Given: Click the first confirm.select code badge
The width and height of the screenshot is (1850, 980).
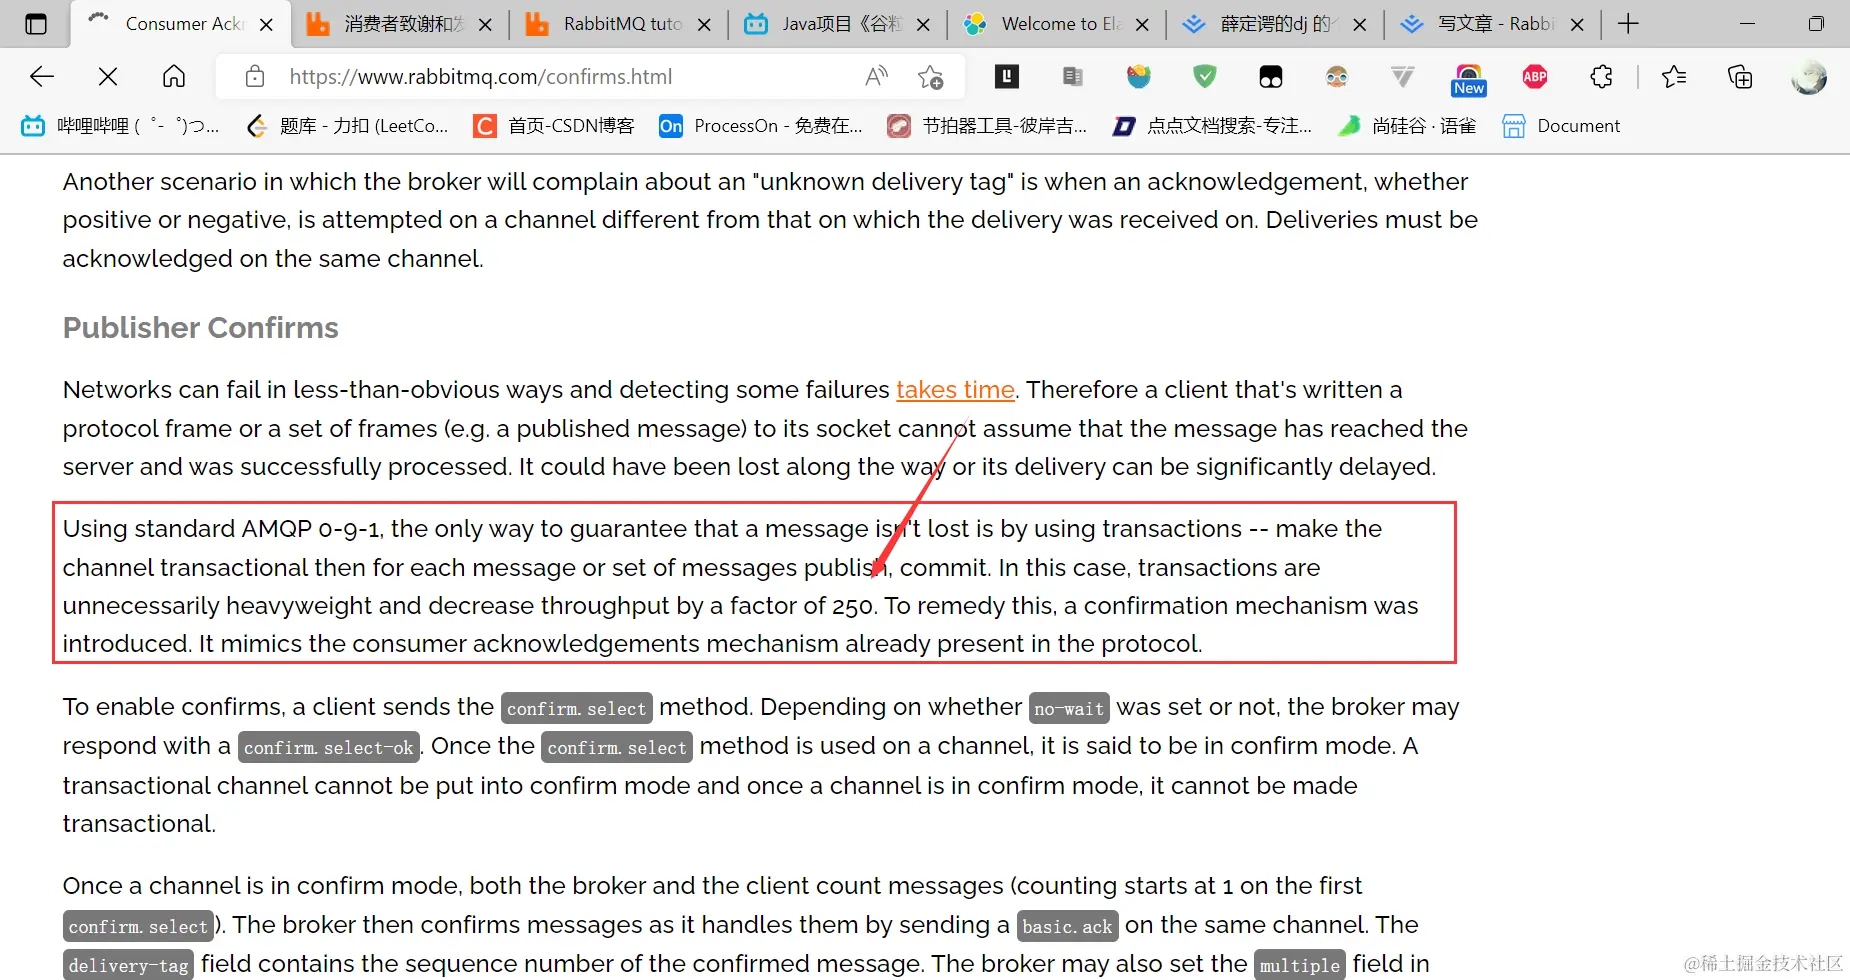Looking at the screenshot, I should pyautogui.click(x=577, y=708).
